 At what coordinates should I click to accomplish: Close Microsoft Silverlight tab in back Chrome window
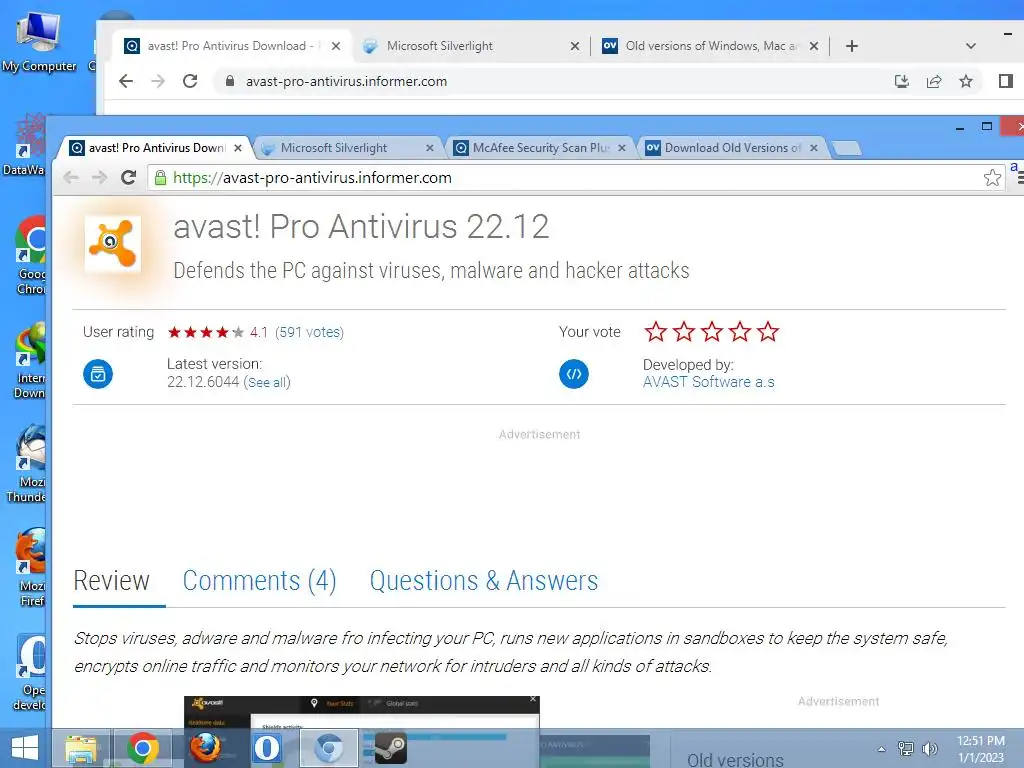(x=575, y=46)
